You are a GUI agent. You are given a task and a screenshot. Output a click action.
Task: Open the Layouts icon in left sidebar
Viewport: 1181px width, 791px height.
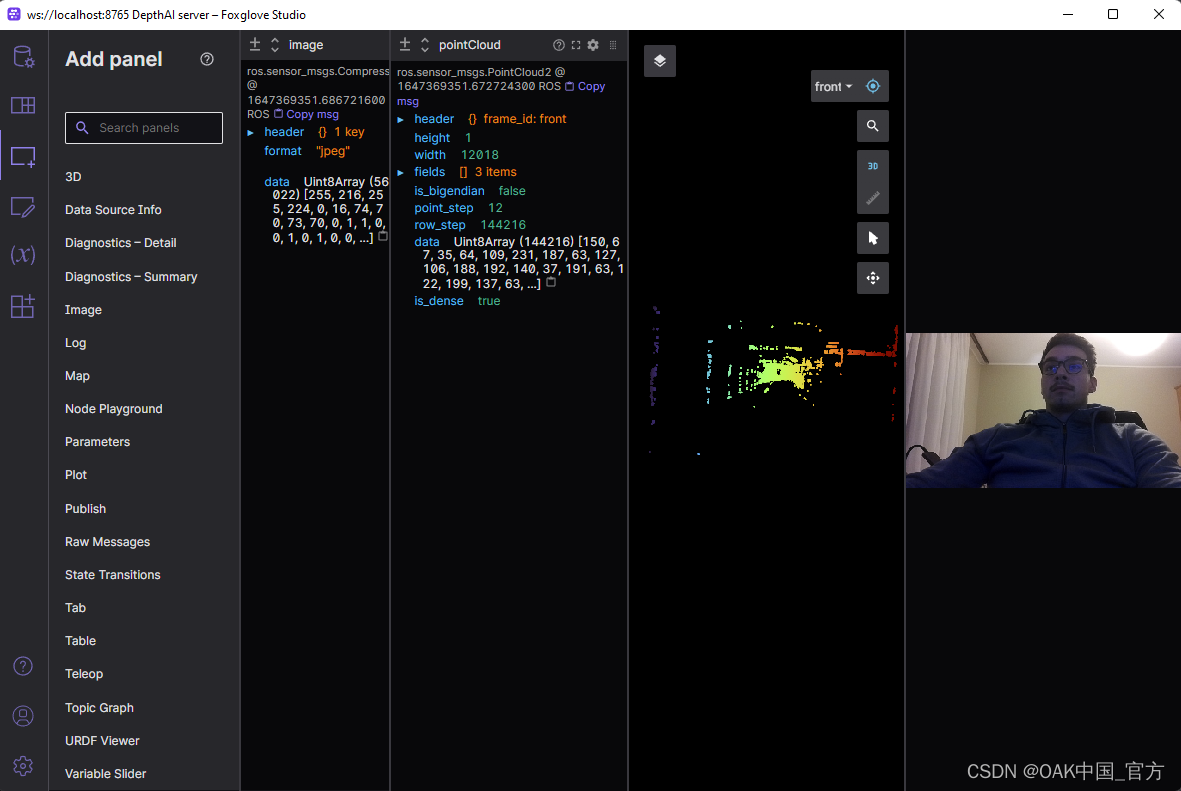pos(23,105)
